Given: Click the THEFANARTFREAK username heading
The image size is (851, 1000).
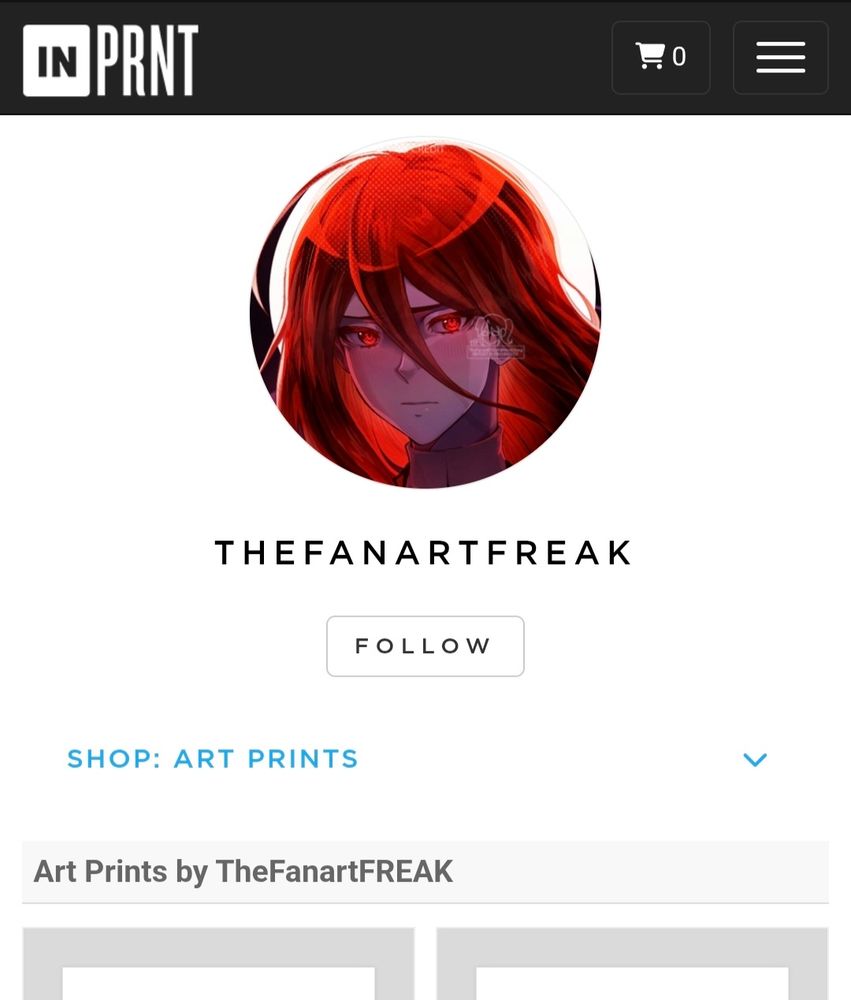Looking at the screenshot, I should click(x=424, y=553).
